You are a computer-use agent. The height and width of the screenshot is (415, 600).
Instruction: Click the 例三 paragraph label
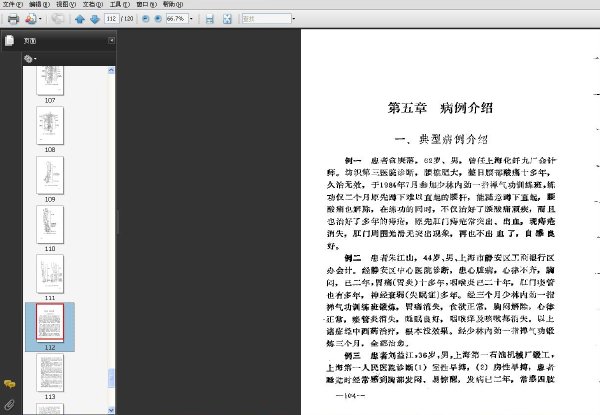point(353,355)
